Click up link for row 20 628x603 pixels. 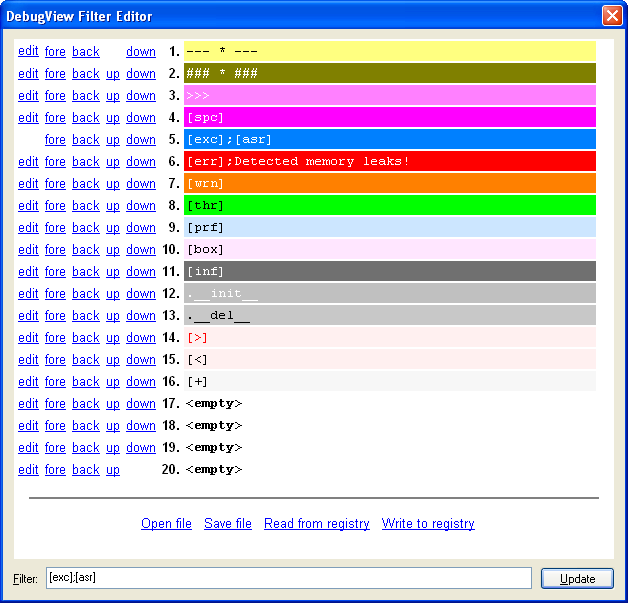coord(113,470)
